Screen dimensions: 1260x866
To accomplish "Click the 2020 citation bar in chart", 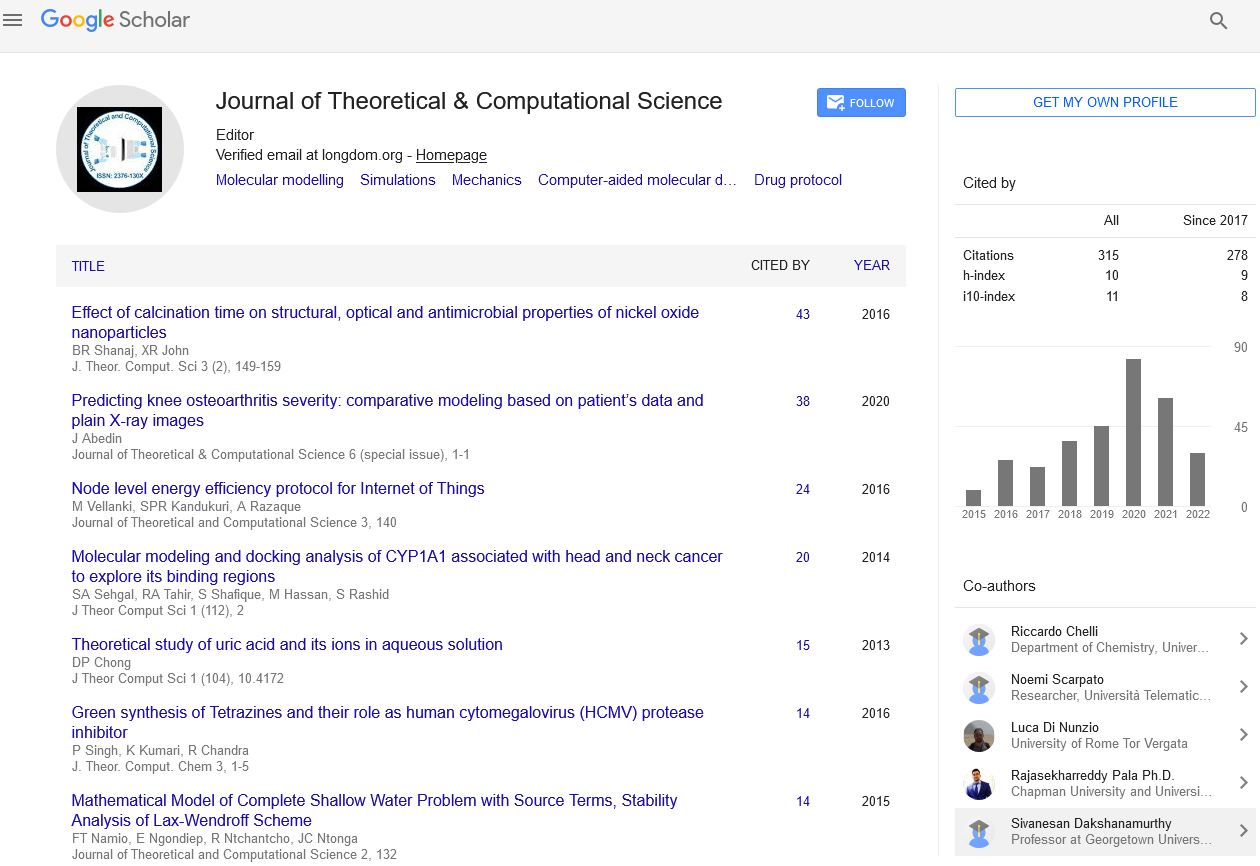I will [1133, 432].
